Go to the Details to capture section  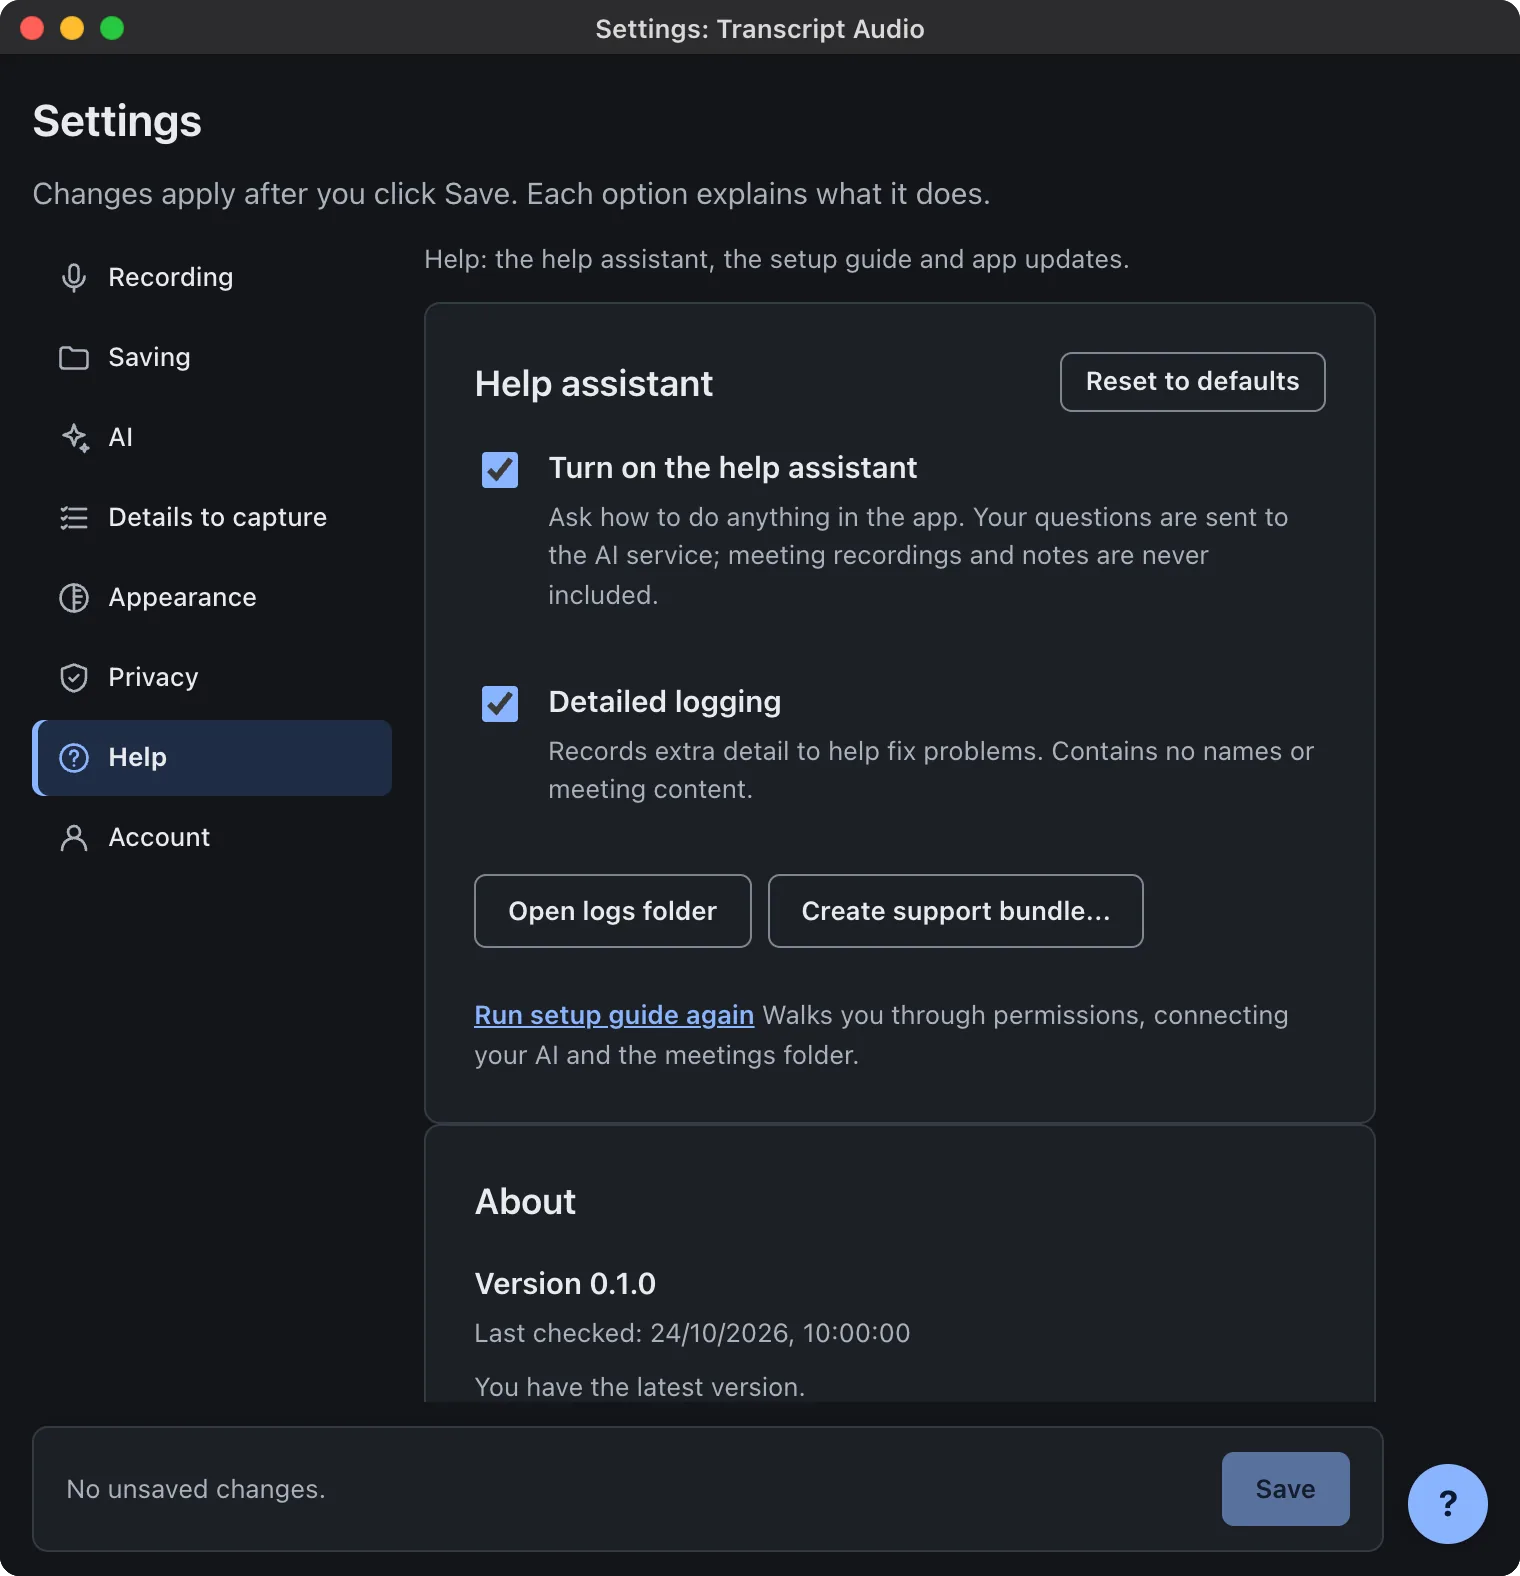click(212, 517)
